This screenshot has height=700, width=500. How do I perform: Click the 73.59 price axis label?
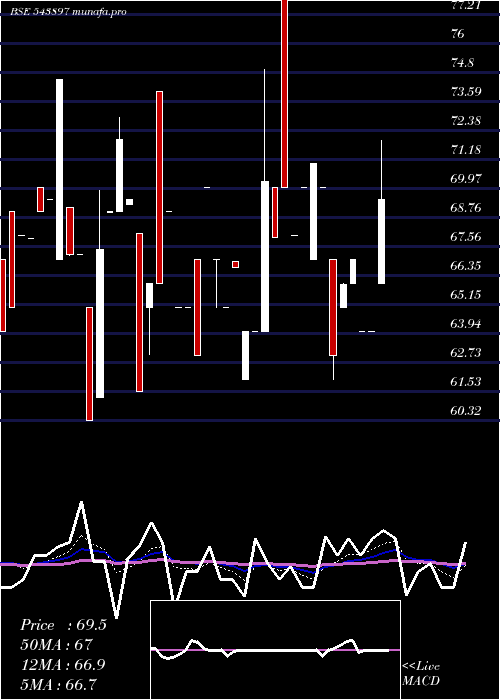click(466, 92)
